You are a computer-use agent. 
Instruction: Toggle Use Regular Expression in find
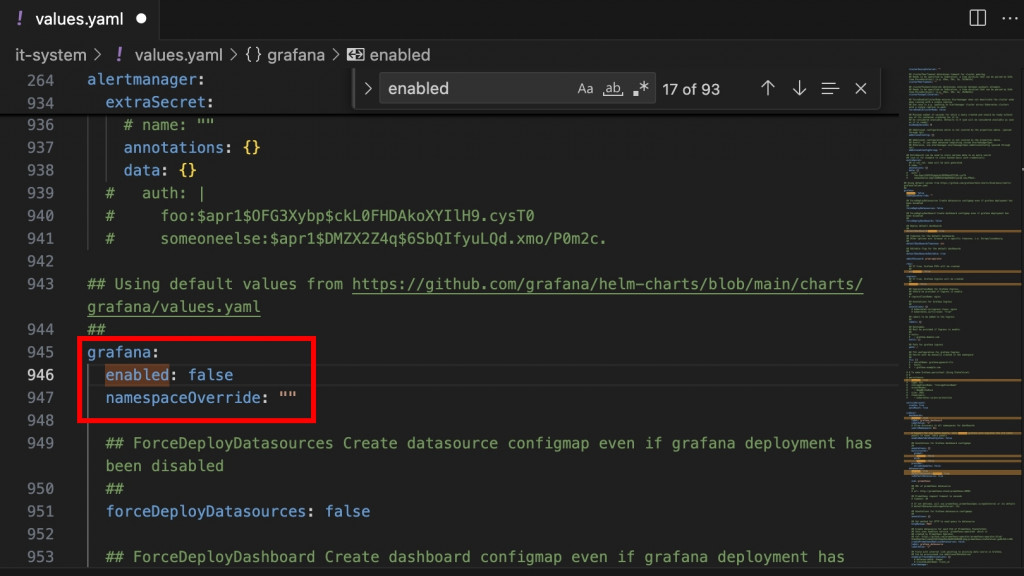point(641,88)
